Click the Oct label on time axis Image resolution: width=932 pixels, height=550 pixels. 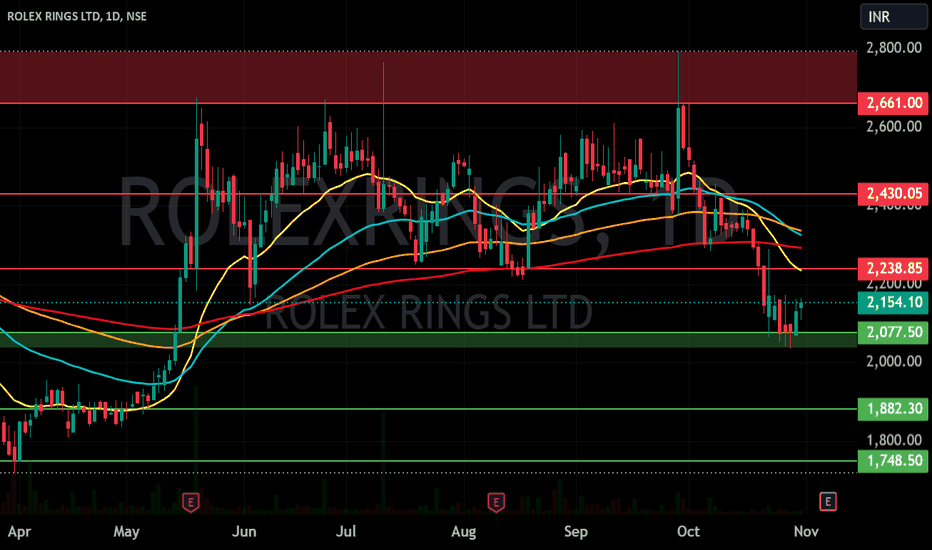[688, 532]
